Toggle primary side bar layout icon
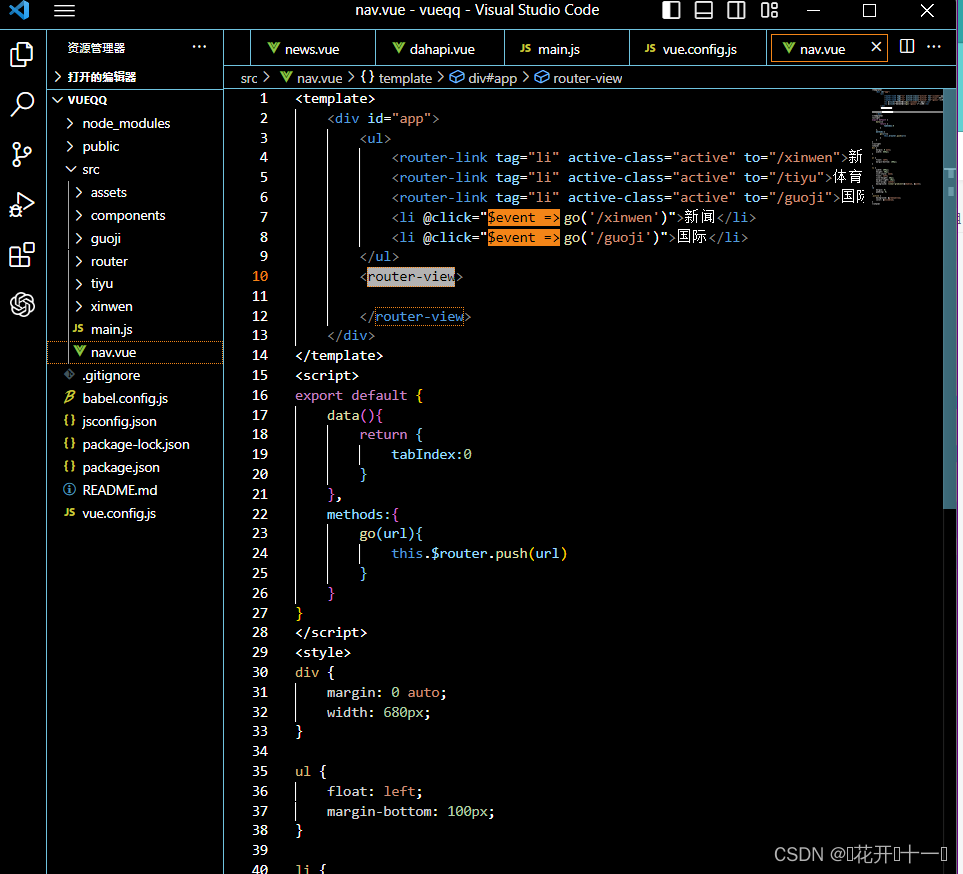Viewport: 963px width, 874px height. pos(671,10)
